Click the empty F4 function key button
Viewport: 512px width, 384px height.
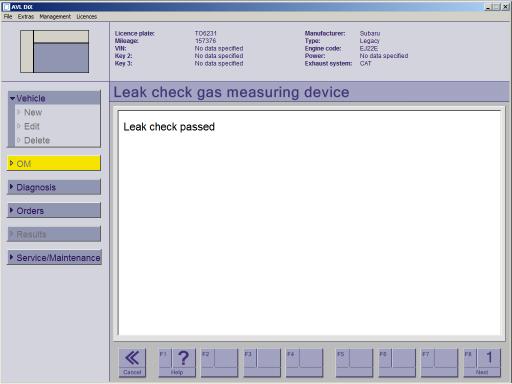point(305,363)
